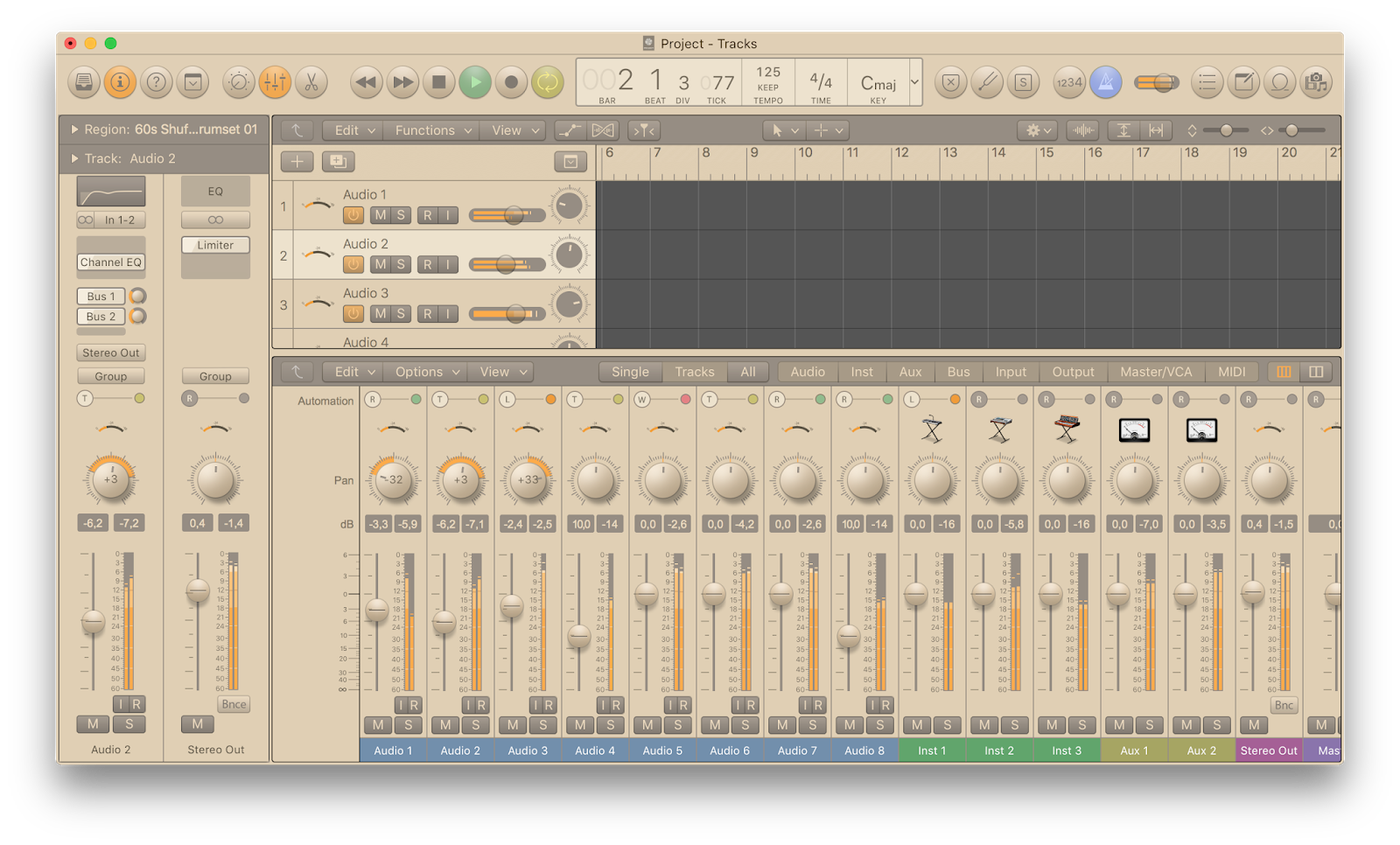This screenshot has height=845, width=1400.
Task: Toggle the Solo S button in control bar
Action: point(1023,82)
